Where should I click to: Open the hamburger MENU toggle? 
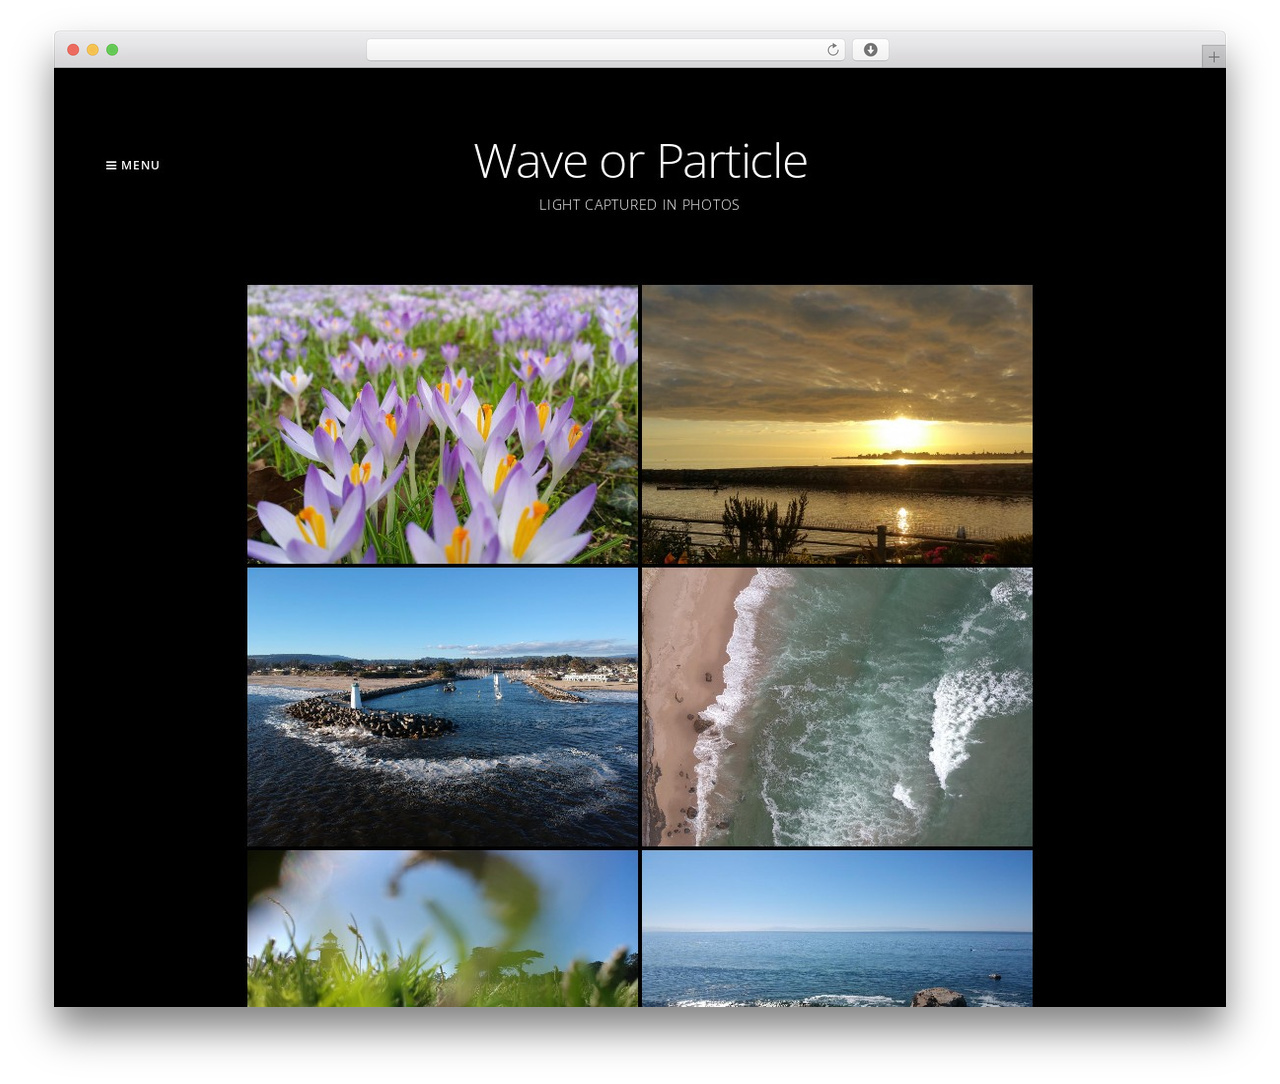pyautogui.click(x=133, y=165)
